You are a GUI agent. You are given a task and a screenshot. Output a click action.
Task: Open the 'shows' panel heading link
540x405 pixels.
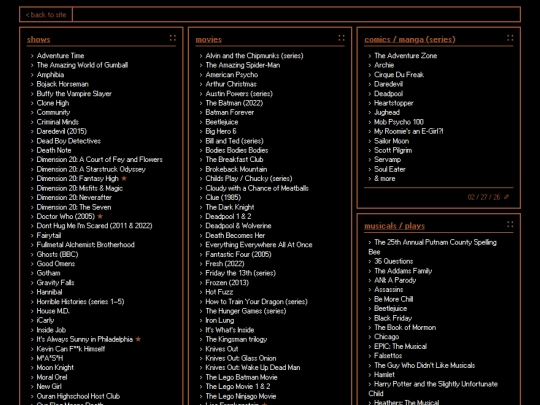coord(39,39)
